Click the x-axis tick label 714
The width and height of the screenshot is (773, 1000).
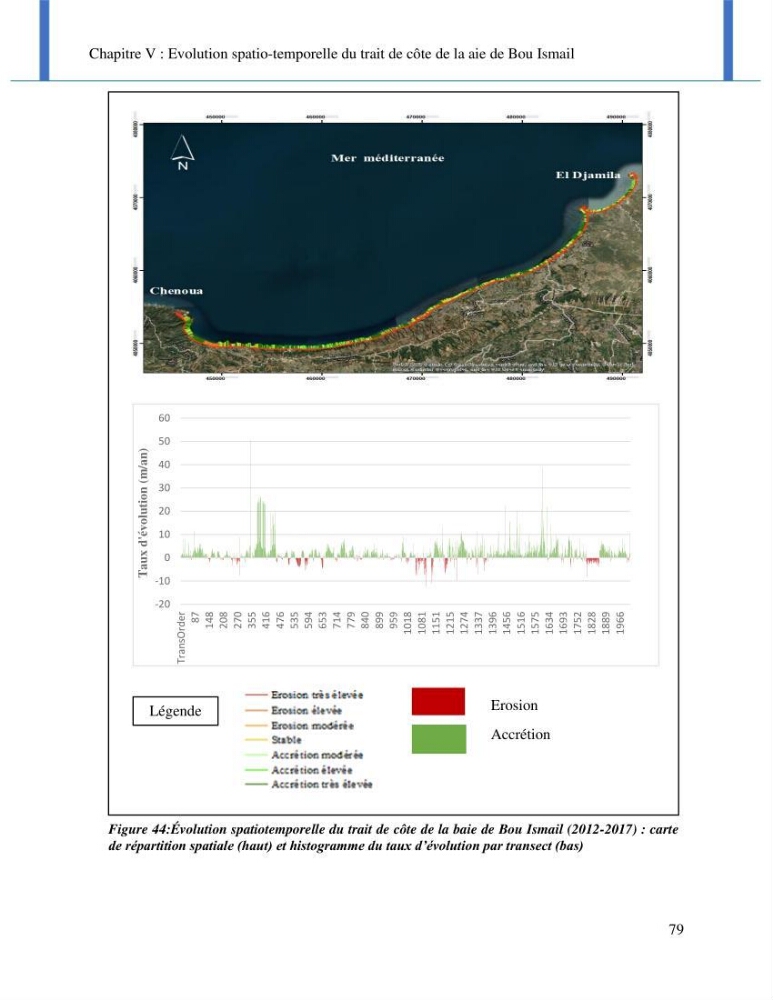tap(337, 621)
